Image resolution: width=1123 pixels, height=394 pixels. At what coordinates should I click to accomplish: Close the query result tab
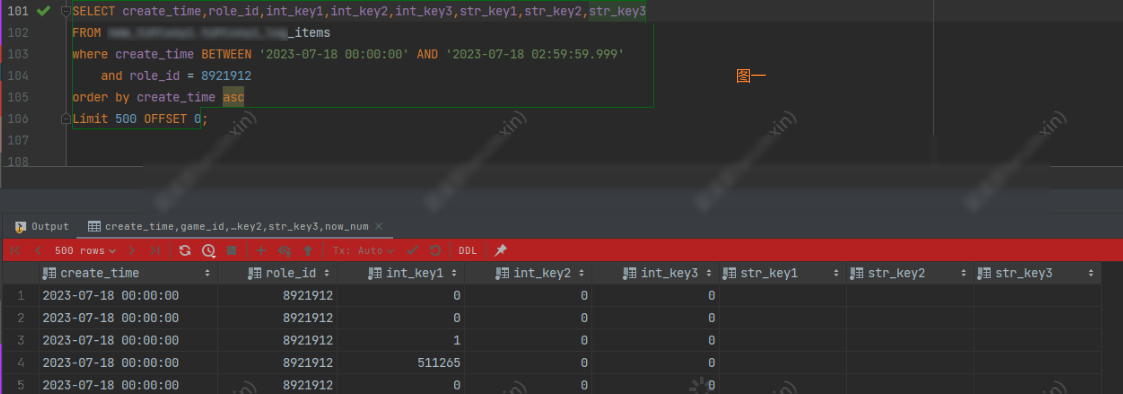379,226
